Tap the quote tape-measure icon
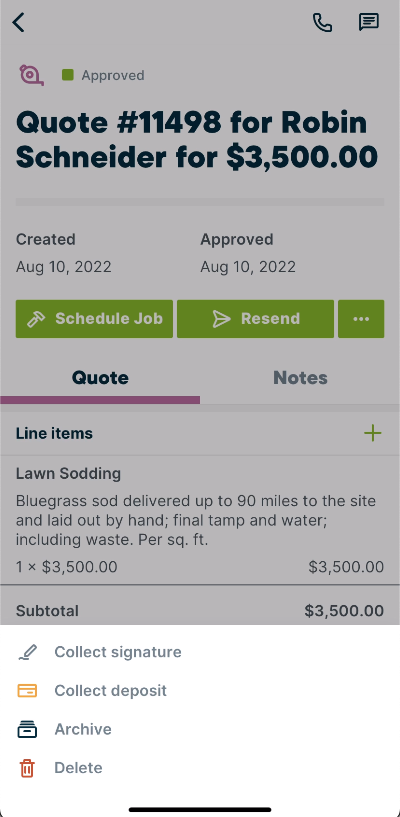 tap(31, 75)
